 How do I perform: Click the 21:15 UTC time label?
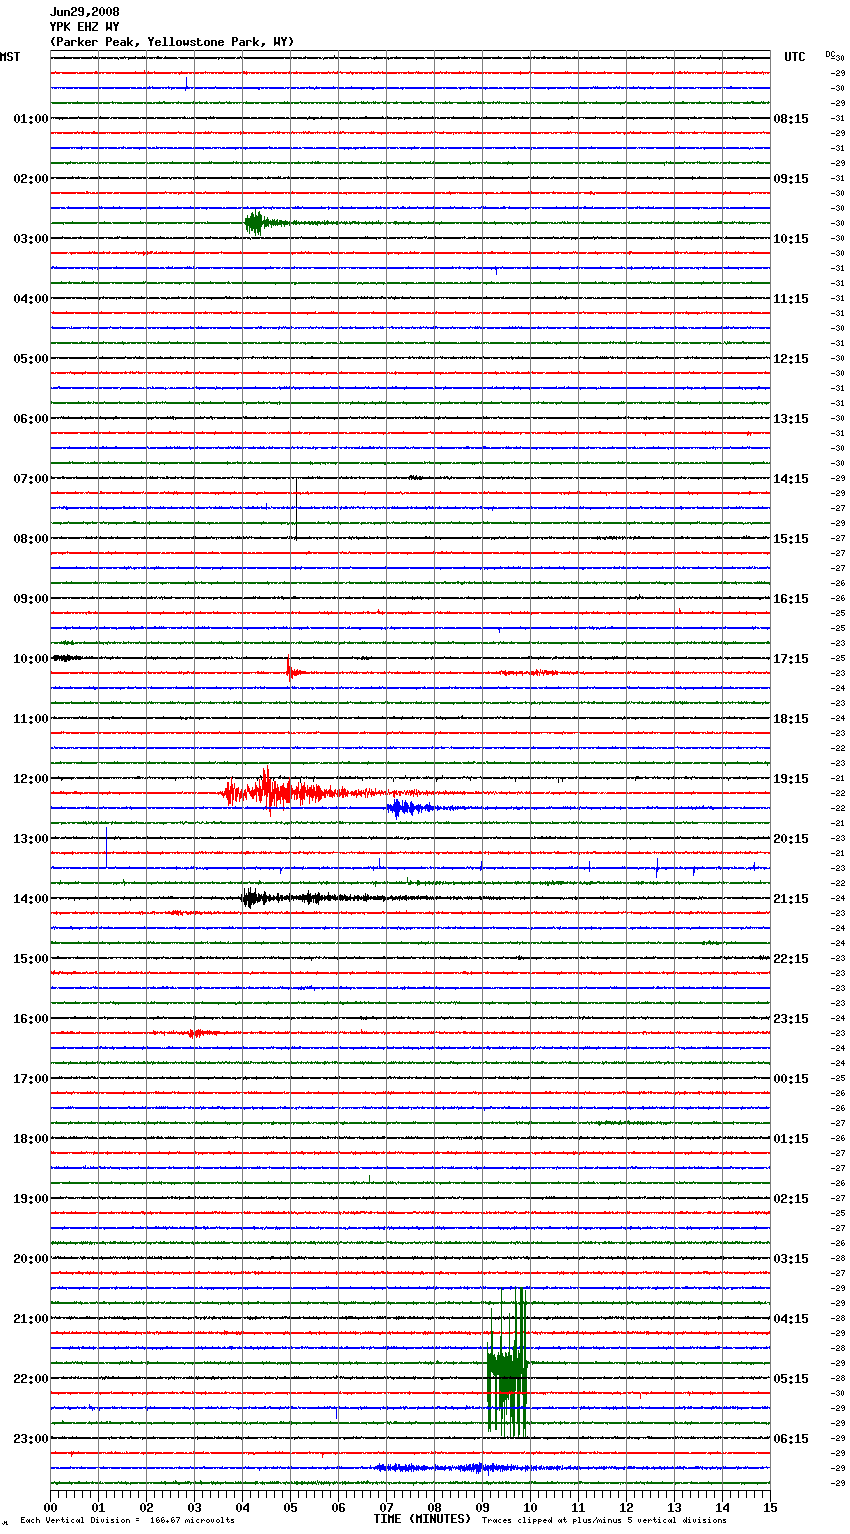[x=791, y=899]
